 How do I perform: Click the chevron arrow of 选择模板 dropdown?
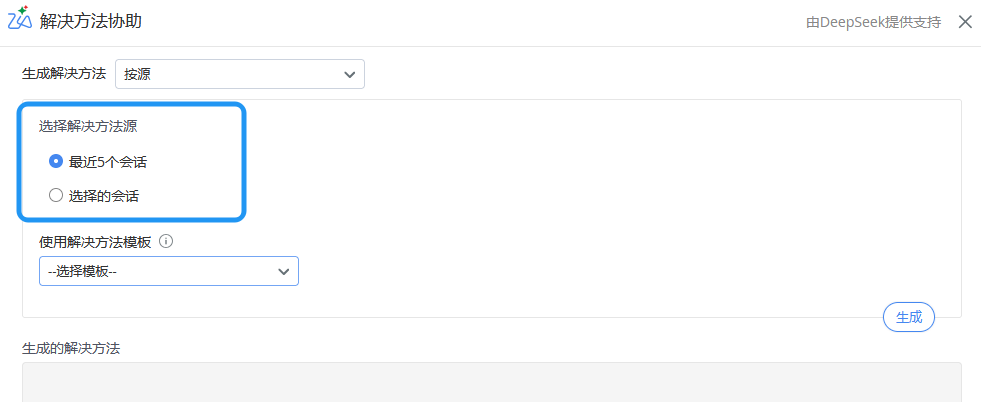[284, 272]
